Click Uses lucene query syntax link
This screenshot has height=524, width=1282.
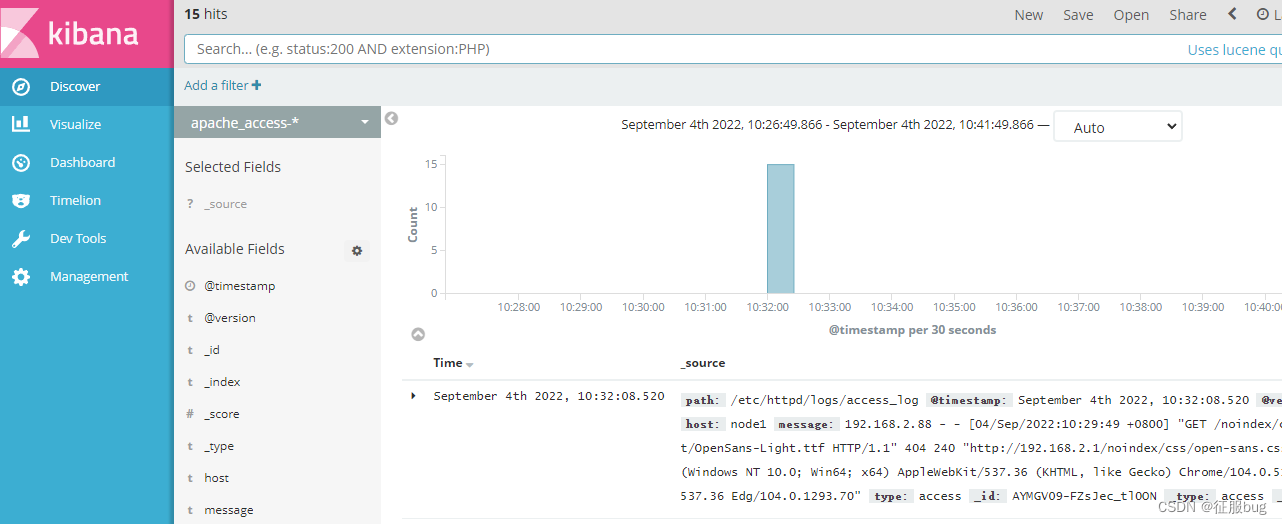(1235, 50)
